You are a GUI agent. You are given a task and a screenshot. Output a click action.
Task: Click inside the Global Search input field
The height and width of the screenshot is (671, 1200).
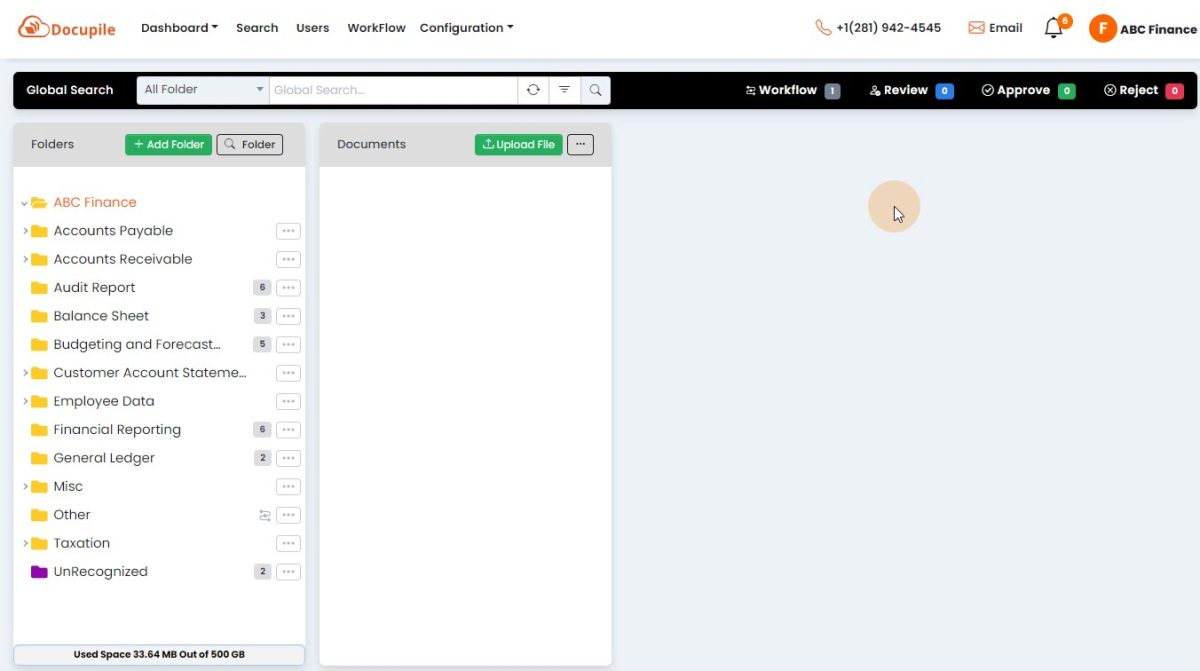coord(390,89)
